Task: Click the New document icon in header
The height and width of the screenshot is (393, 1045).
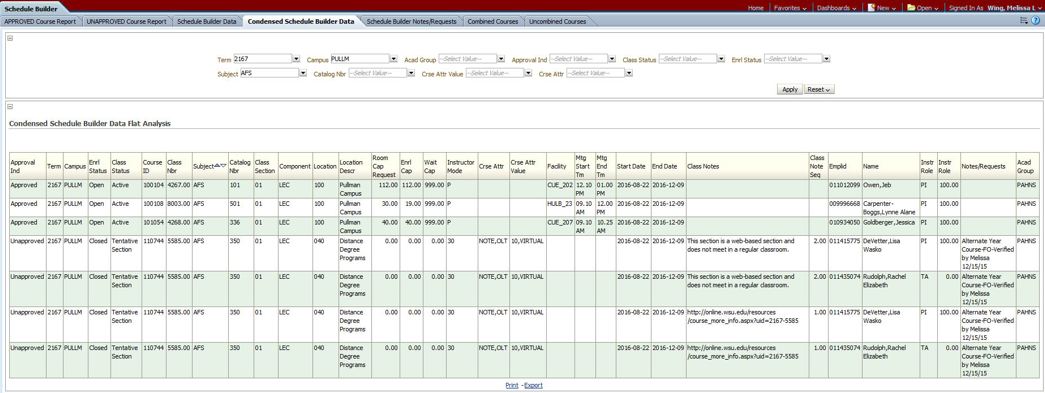Action: (x=871, y=8)
